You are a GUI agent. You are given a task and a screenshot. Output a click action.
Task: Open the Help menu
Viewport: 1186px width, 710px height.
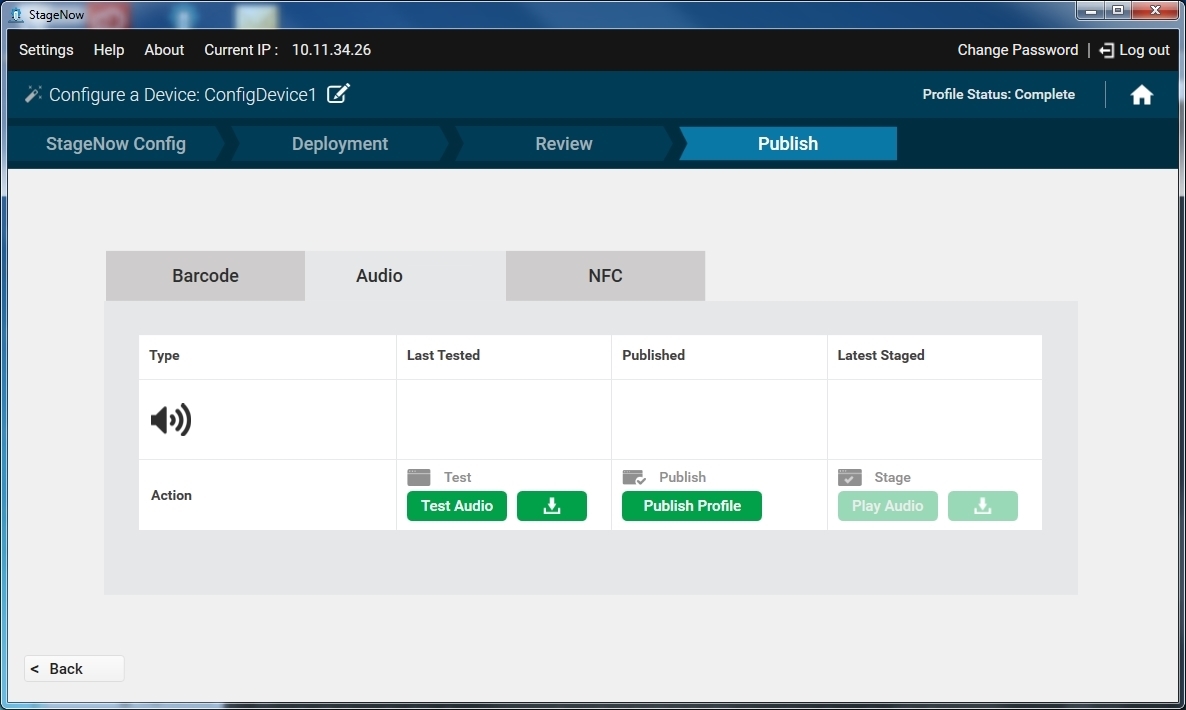[109, 50]
